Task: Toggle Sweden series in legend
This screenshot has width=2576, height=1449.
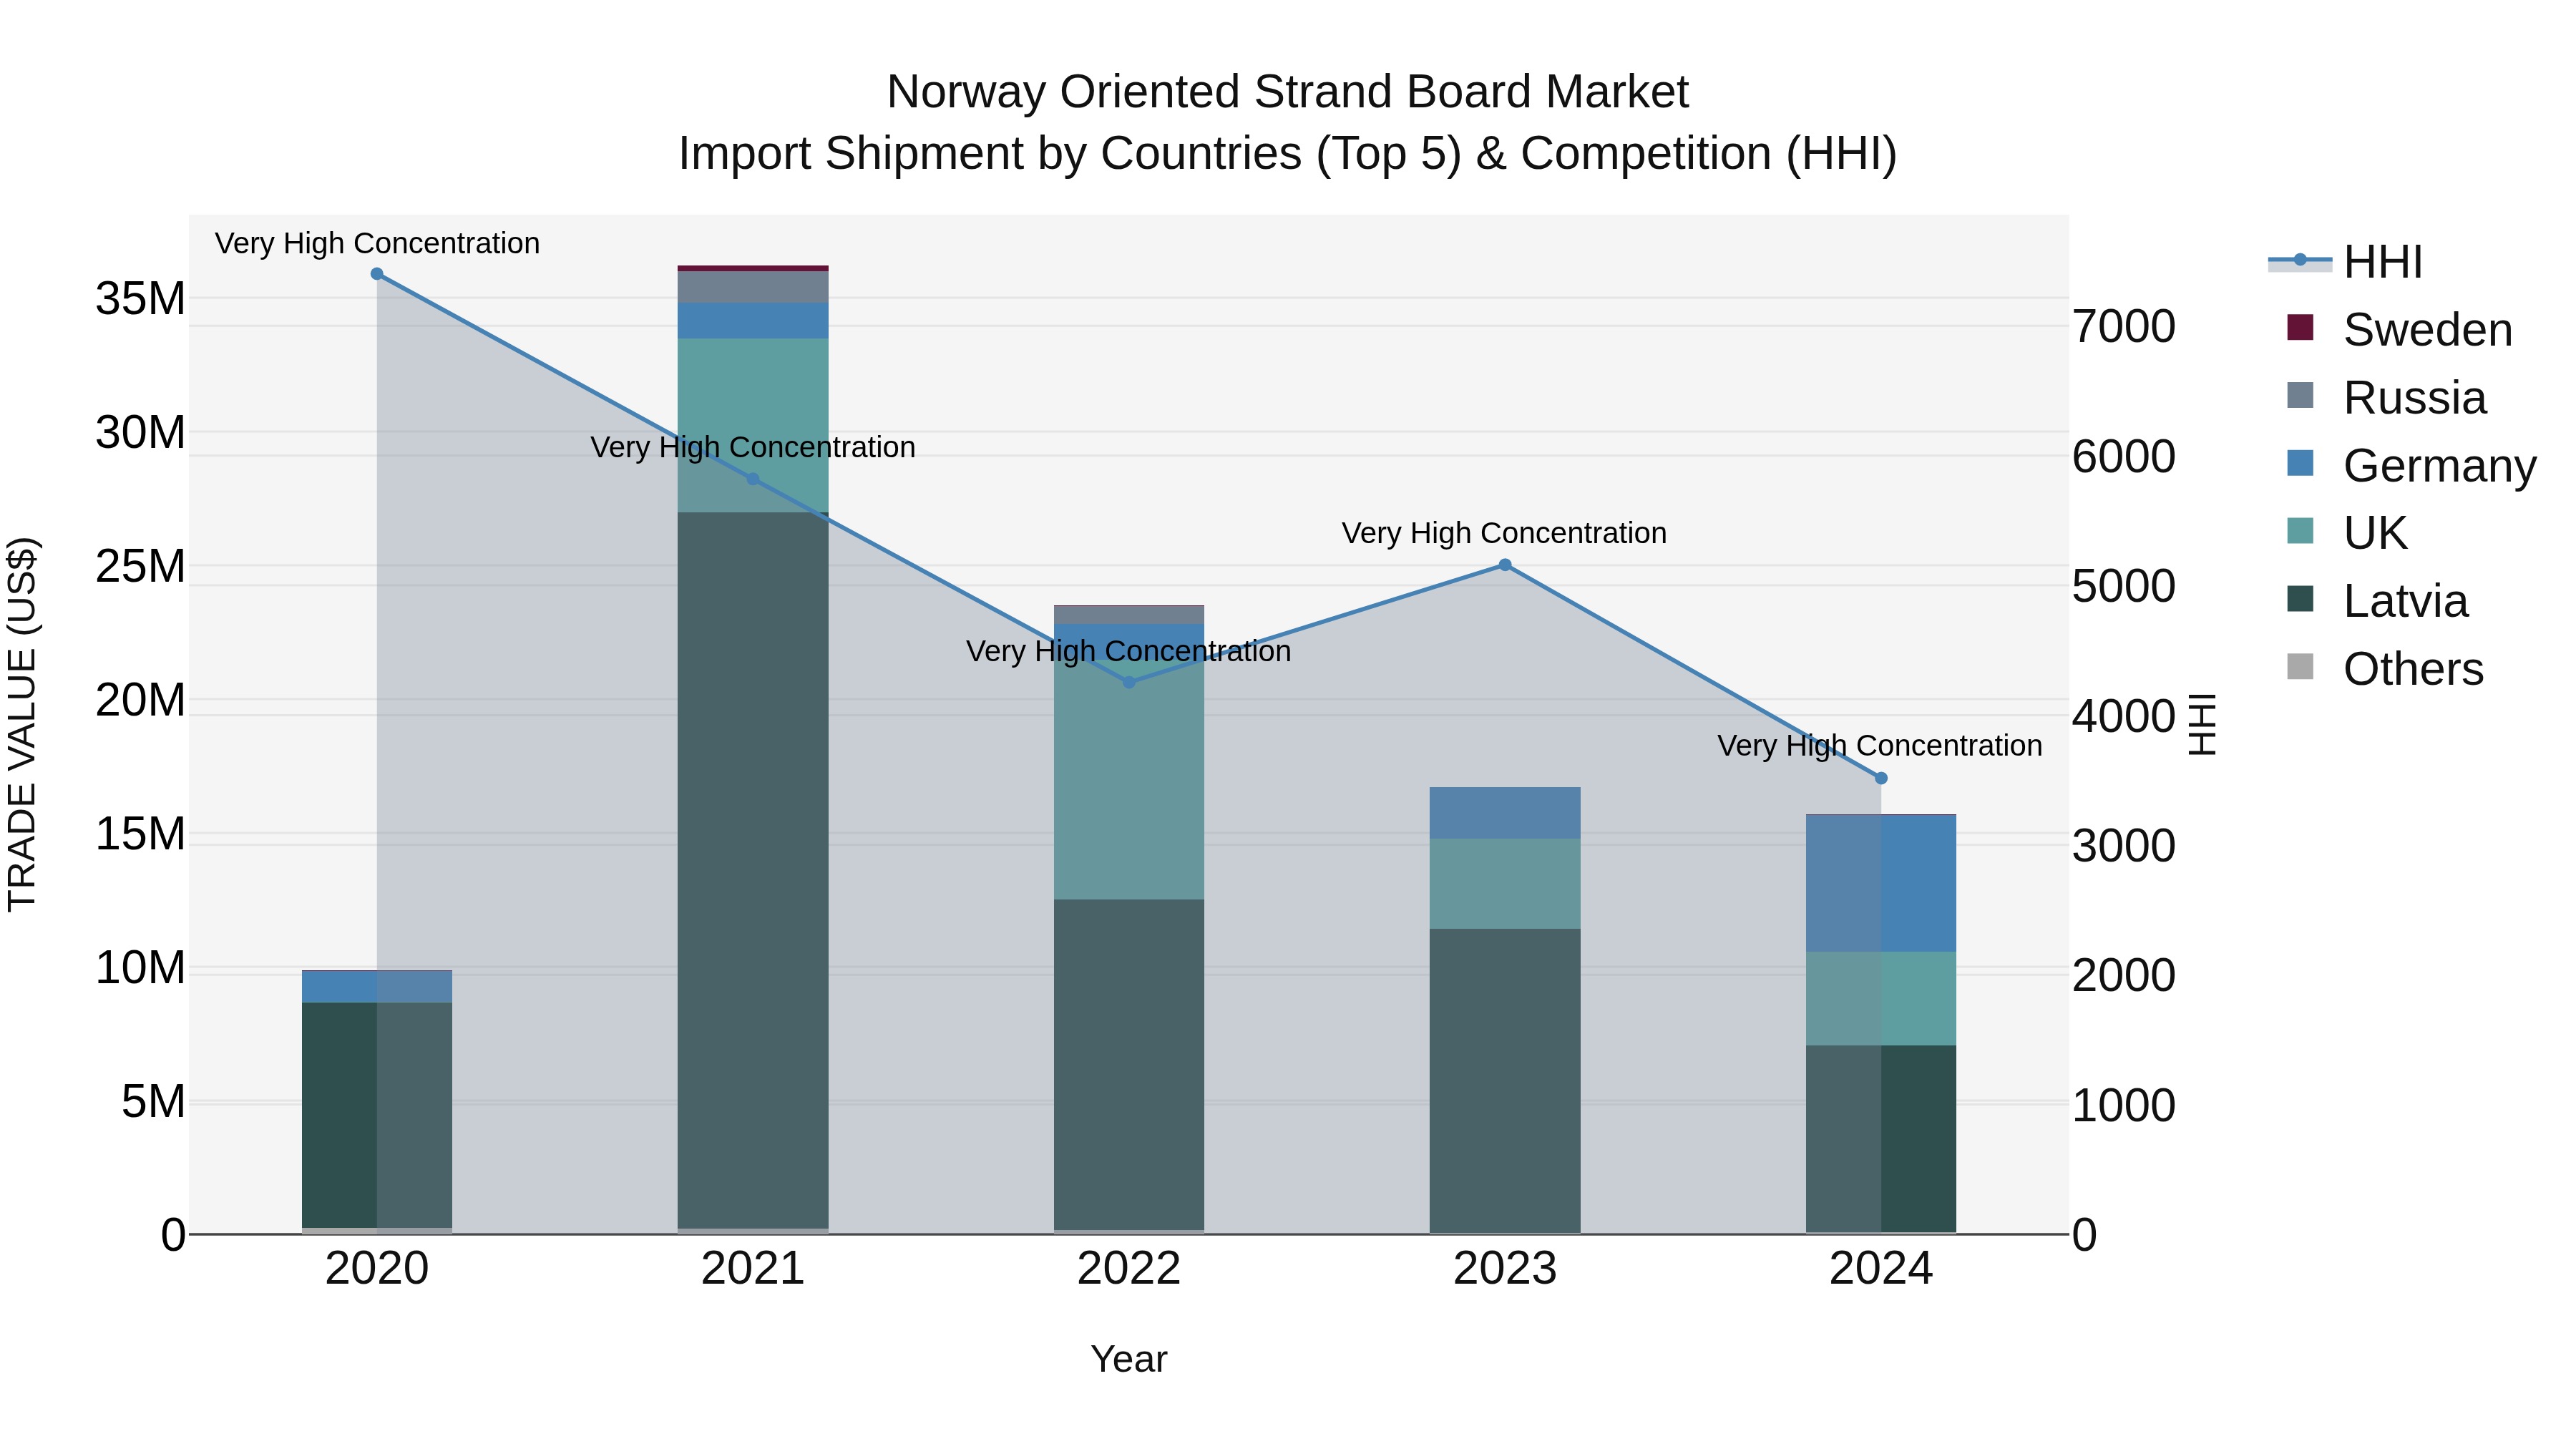Action: point(2400,329)
